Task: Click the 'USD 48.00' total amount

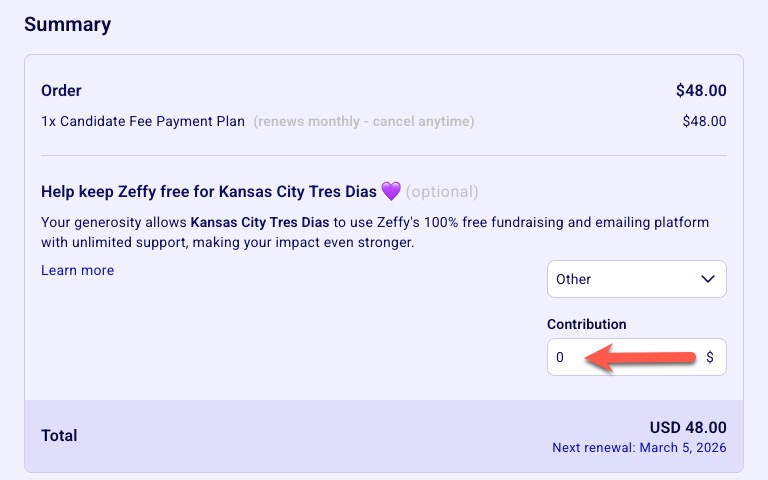Action: [x=688, y=427]
